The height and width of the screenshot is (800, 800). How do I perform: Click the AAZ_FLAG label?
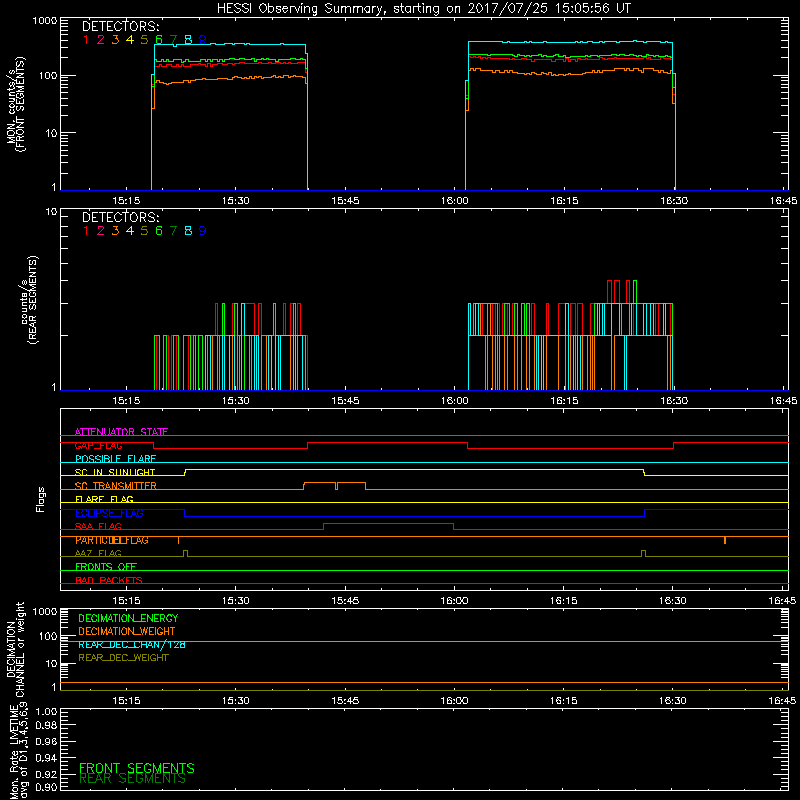point(98,553)
